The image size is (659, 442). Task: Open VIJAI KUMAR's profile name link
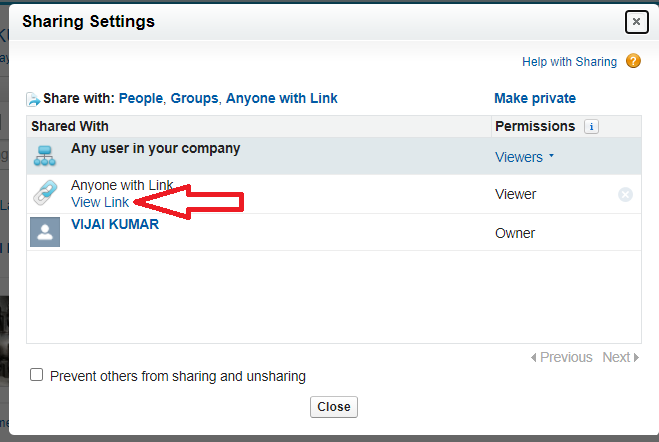[115, 224]
